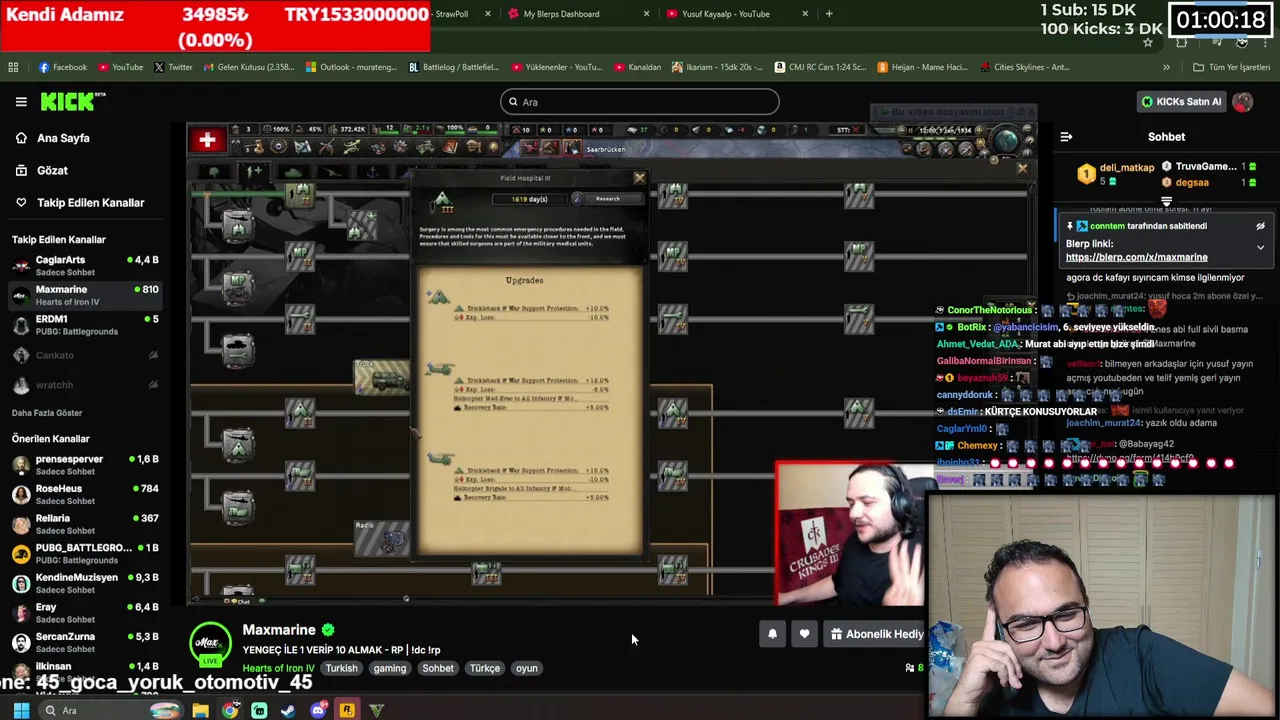Toggle stream notifications bell

[772, 634]
